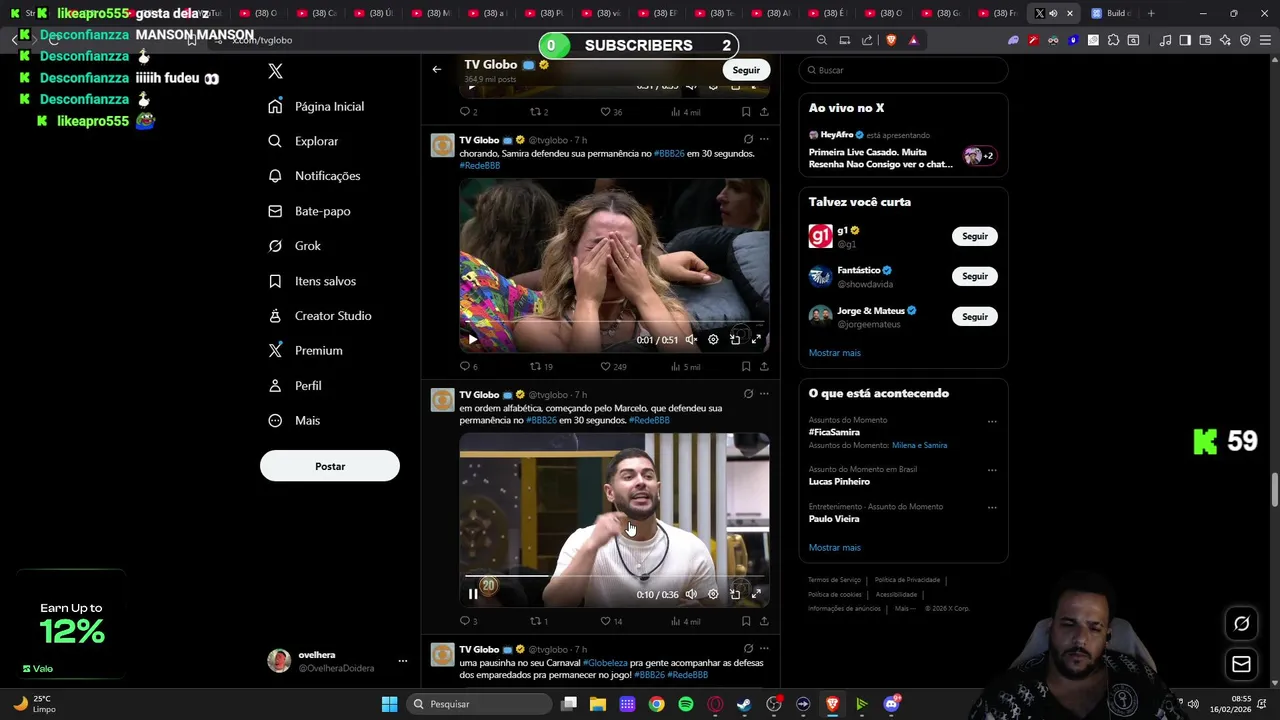Open Grok from the sidebar
The width and height of the screenshot is (1280, 720).
click(x=294, y=246)
